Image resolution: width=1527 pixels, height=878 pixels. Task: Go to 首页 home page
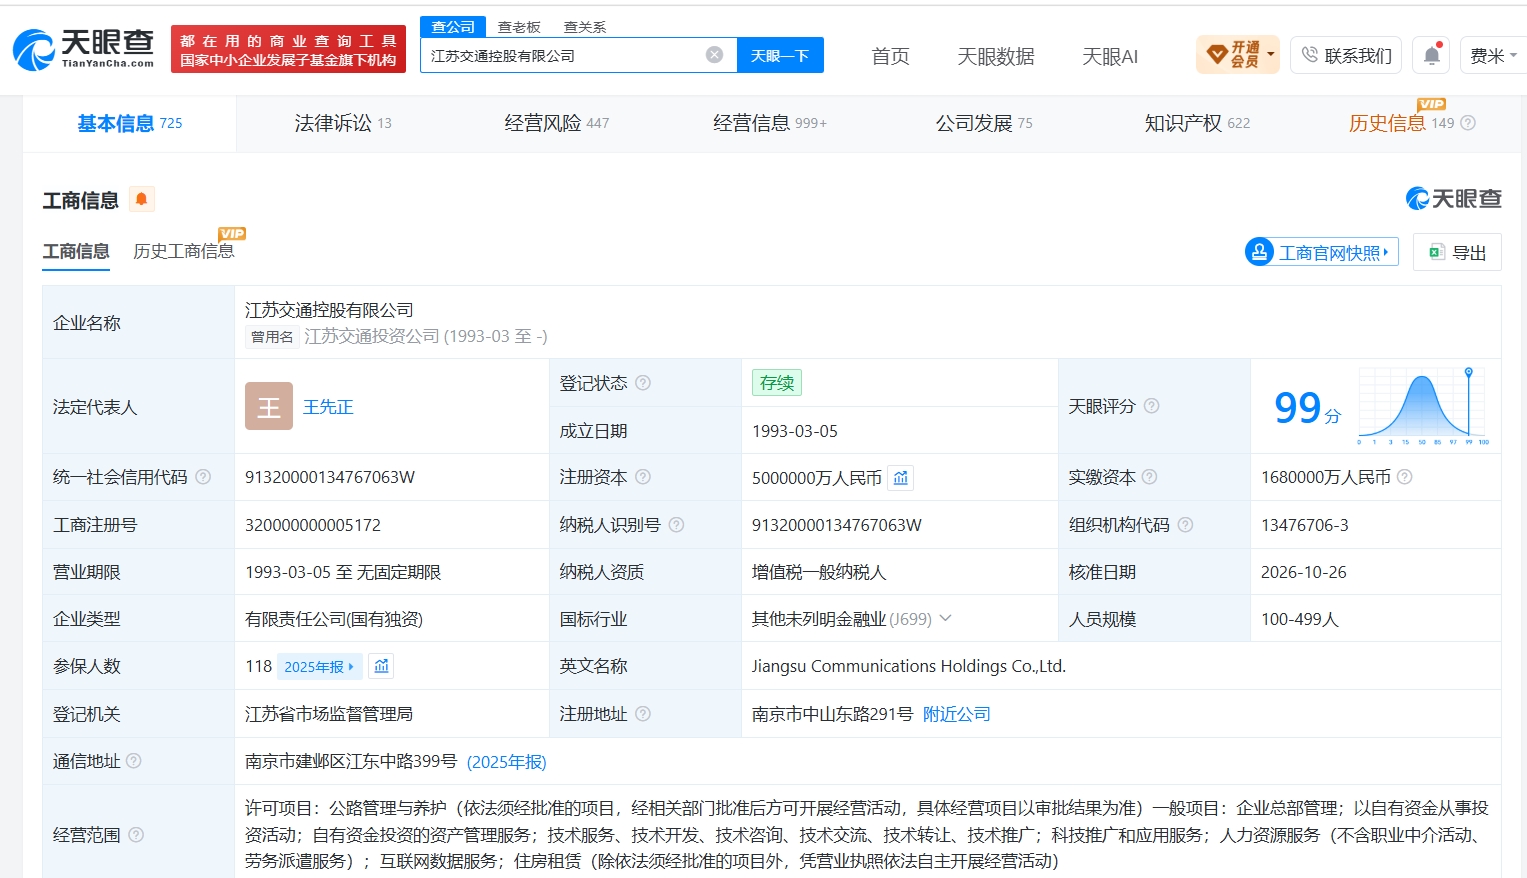(890, 56)
